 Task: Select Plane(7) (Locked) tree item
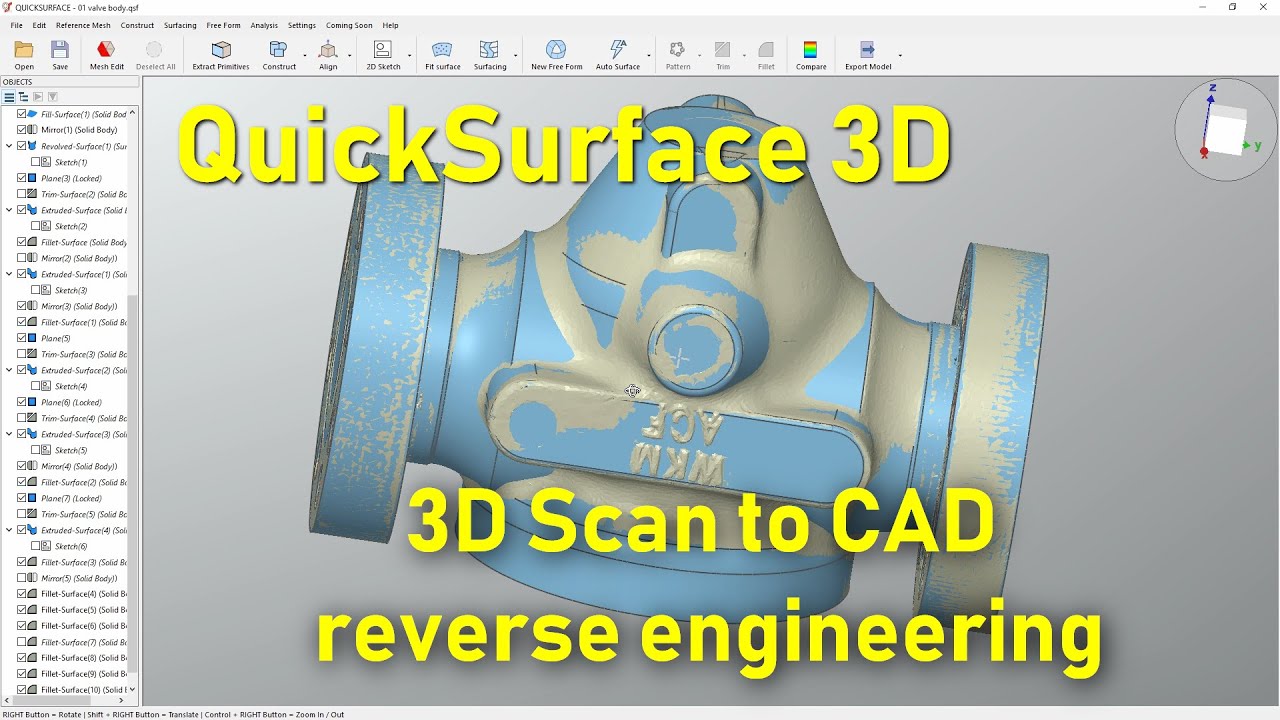[x=71, y=498]
